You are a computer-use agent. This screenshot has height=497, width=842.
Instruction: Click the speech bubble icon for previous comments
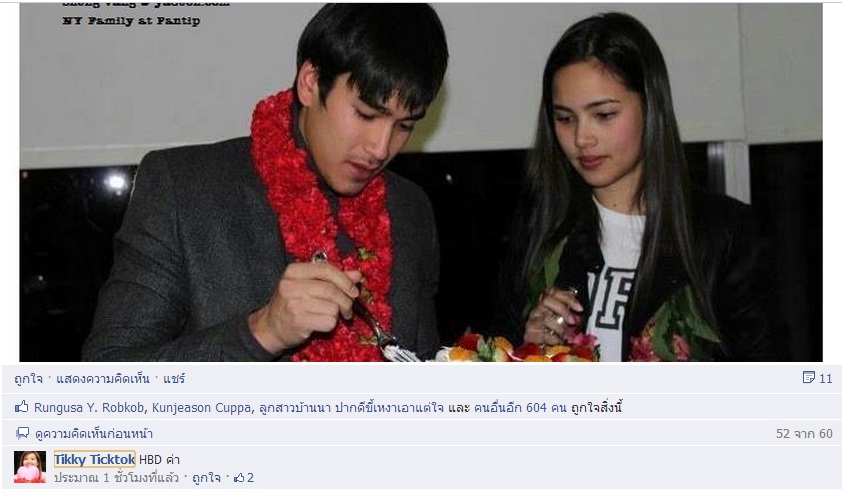point(23,433)
